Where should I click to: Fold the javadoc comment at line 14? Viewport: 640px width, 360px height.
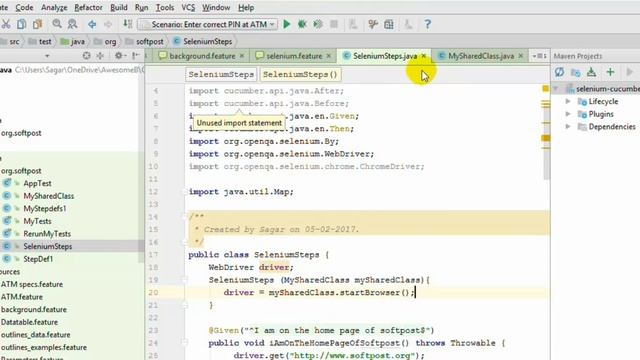[184, 216]
